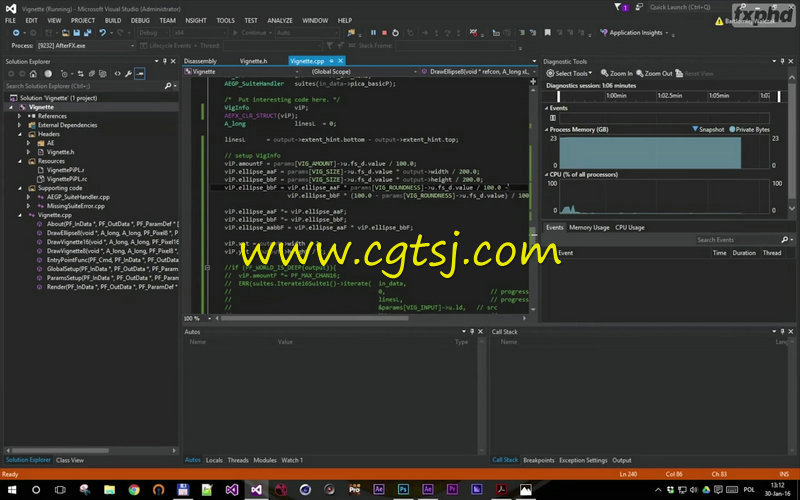Select AEGP_SuiteHandler.cpp in Solution Explorer
The image size is (800, 500).
pos(78,197)
